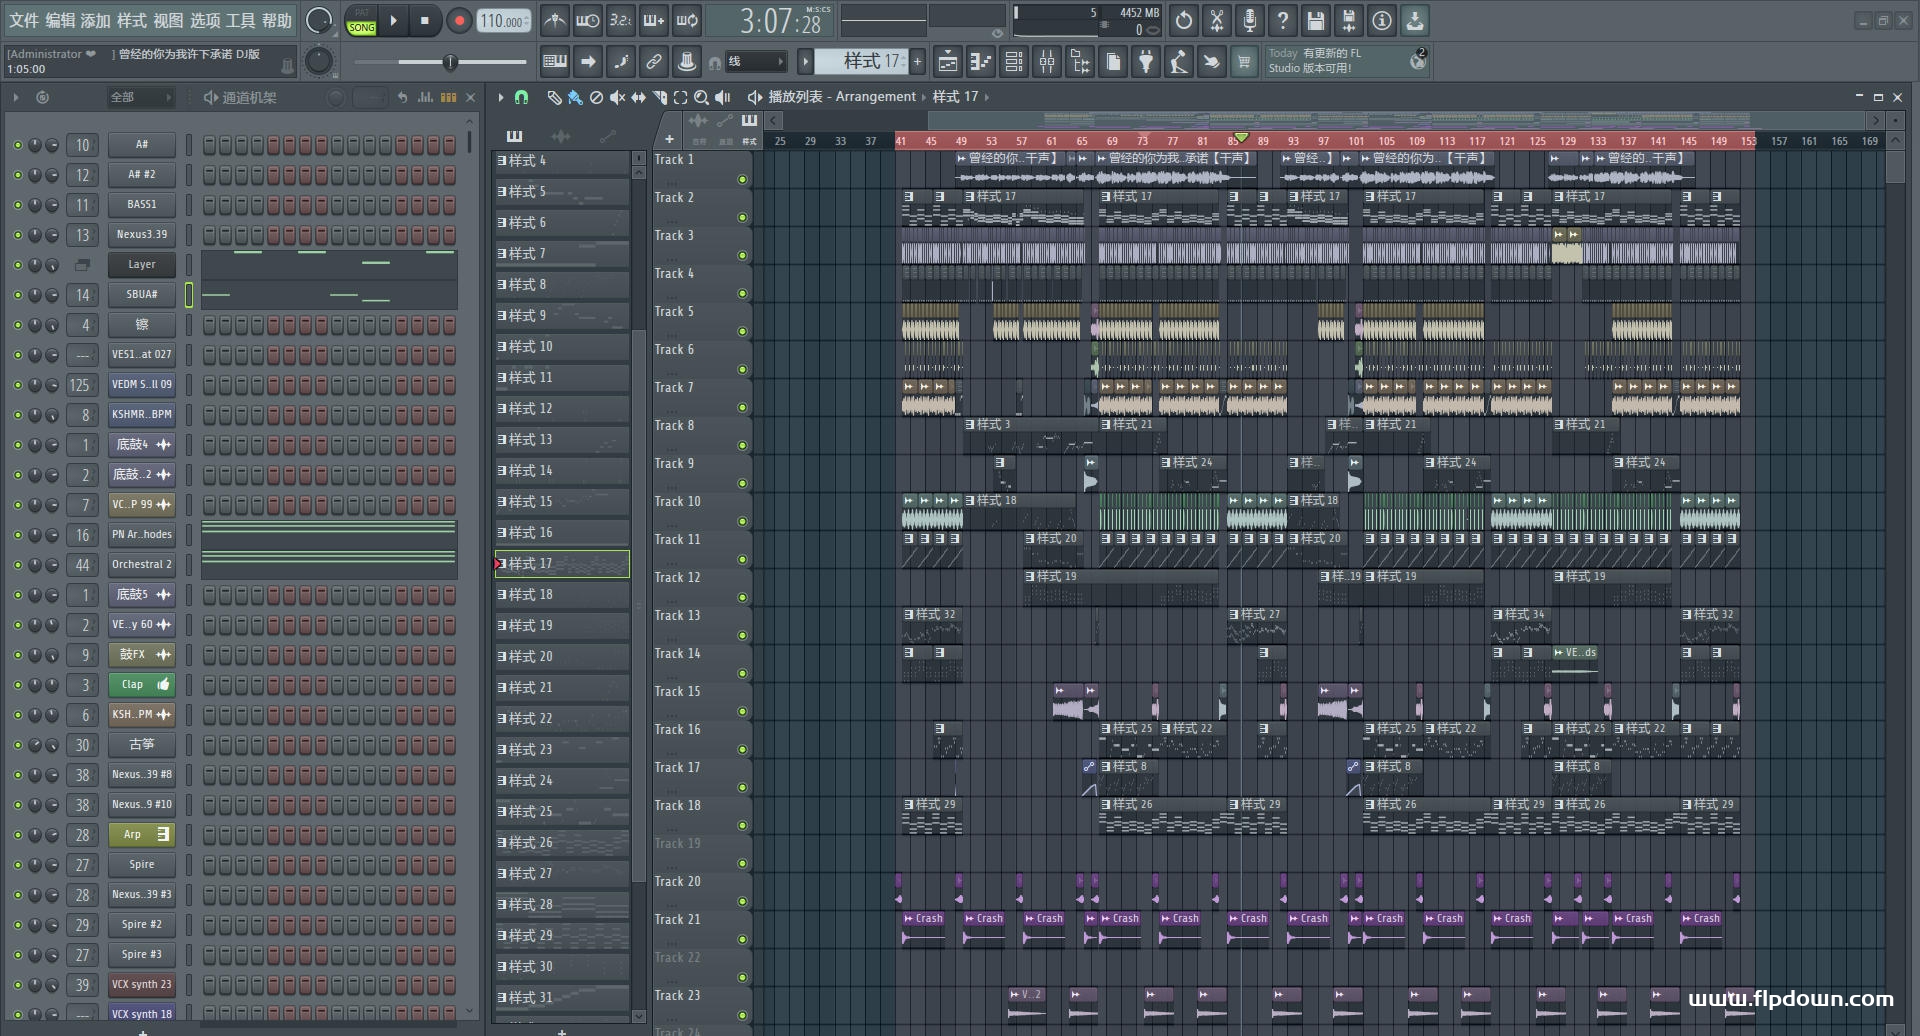Open the 文件 menu

click(24, 20)
